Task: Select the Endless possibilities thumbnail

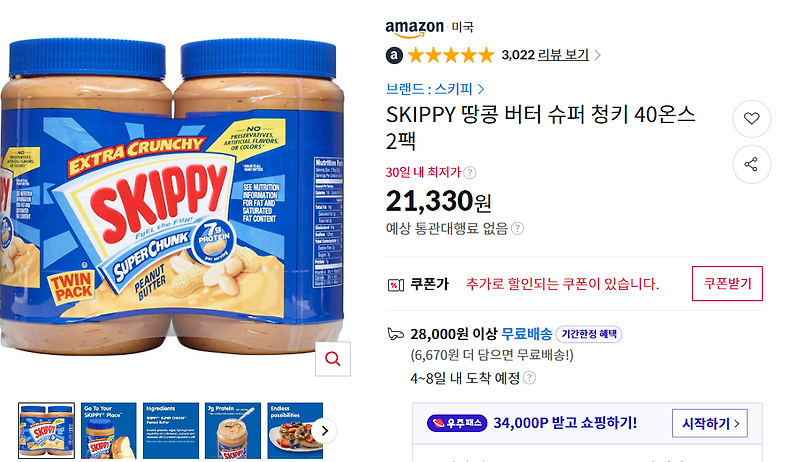Action: [x=295, y=430]
